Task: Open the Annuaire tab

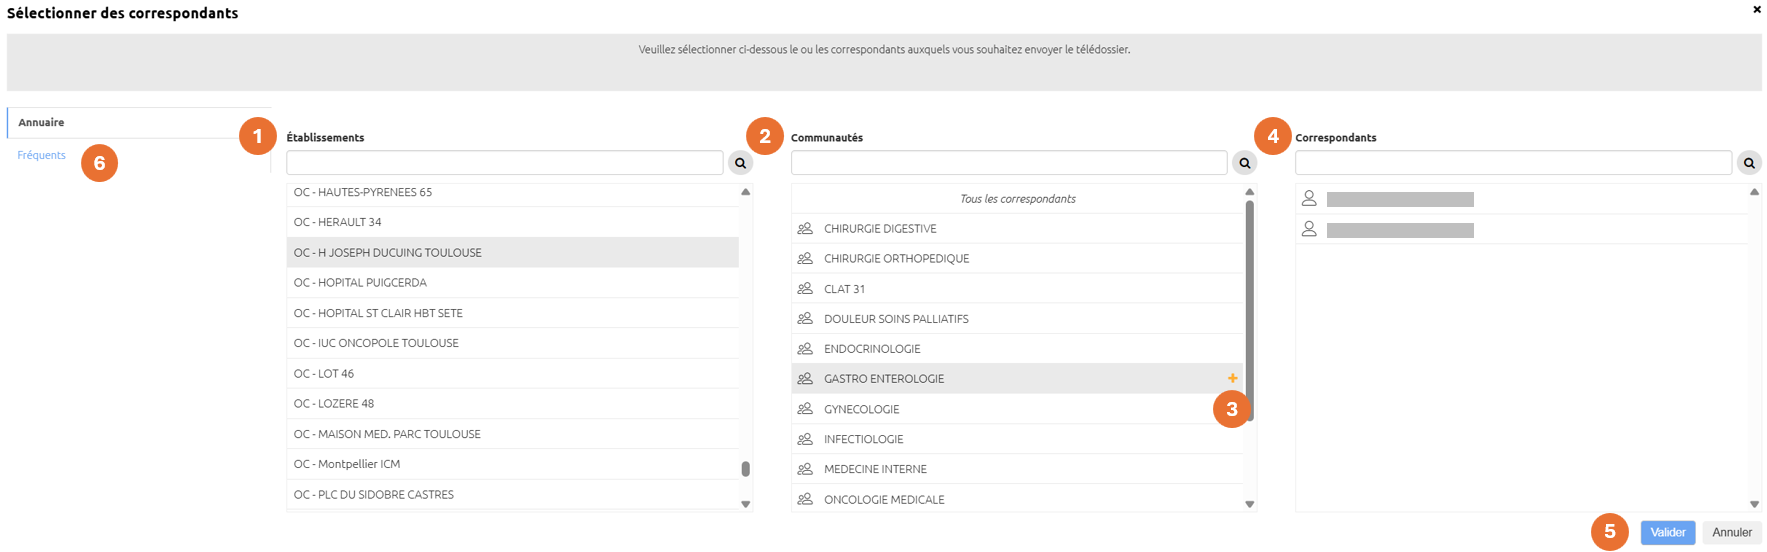Action: 41,122
